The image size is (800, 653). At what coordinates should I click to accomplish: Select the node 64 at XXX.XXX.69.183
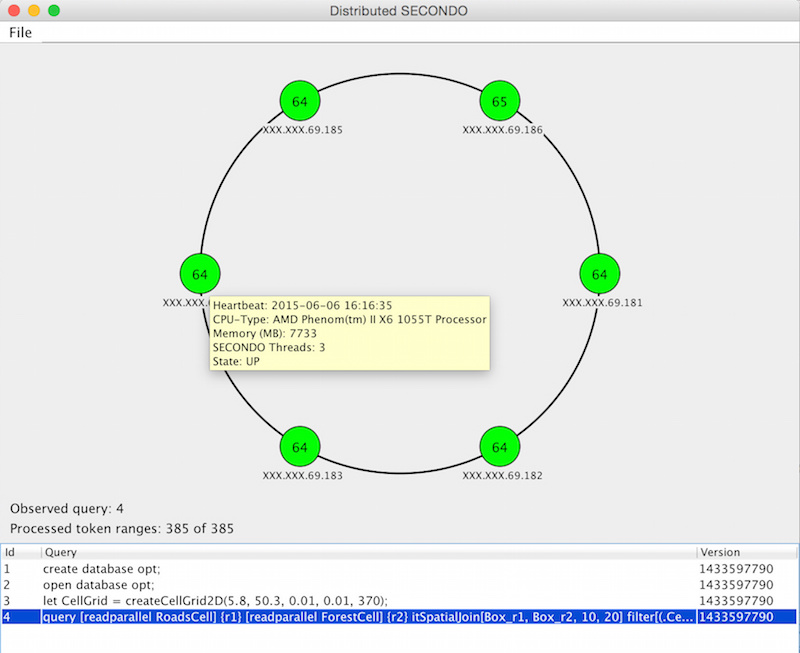click(299, 447)
